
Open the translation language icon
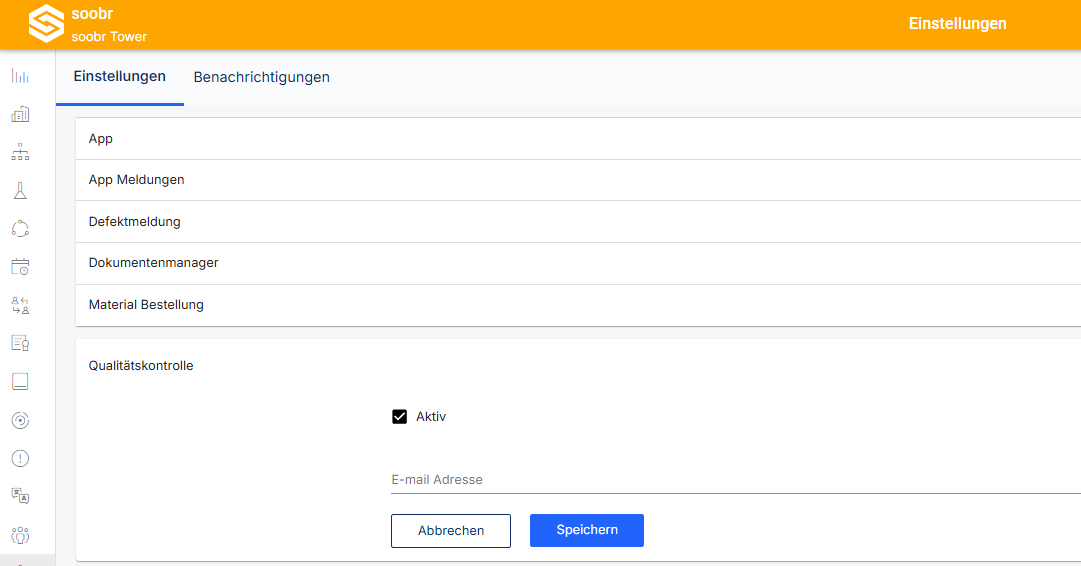coord(20,496)
